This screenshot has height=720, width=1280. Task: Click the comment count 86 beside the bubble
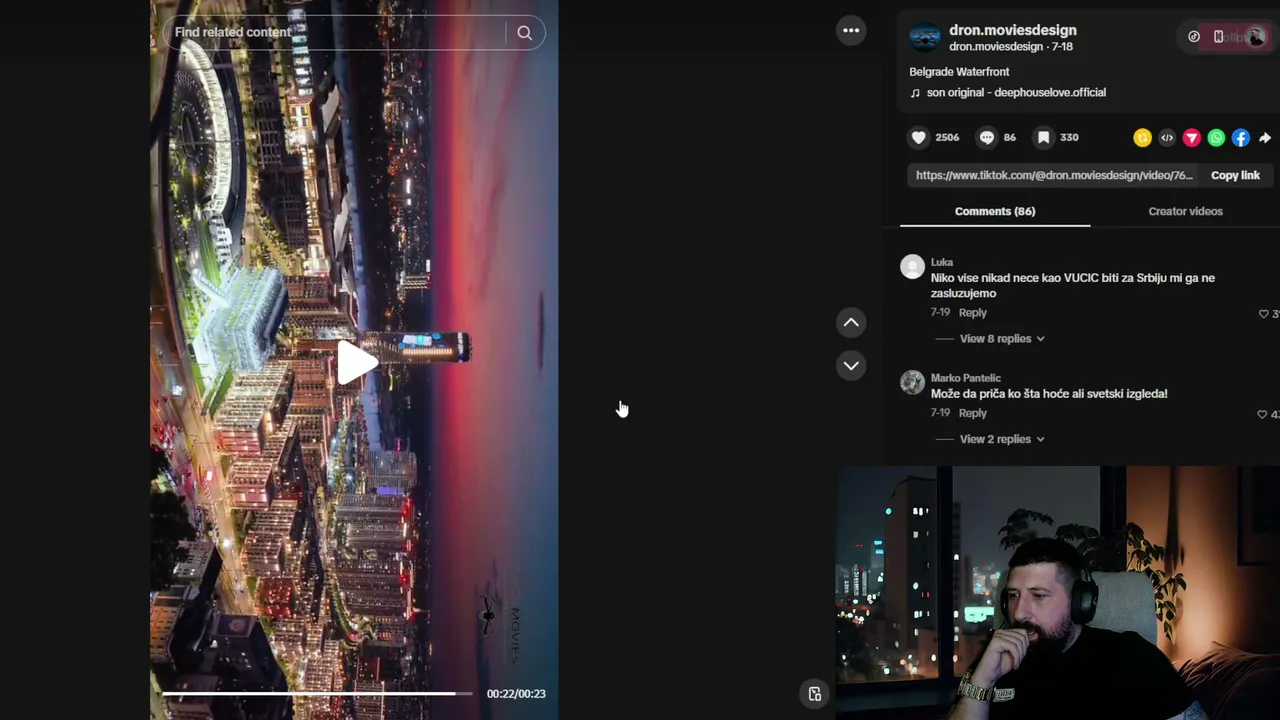(1010, 138)
